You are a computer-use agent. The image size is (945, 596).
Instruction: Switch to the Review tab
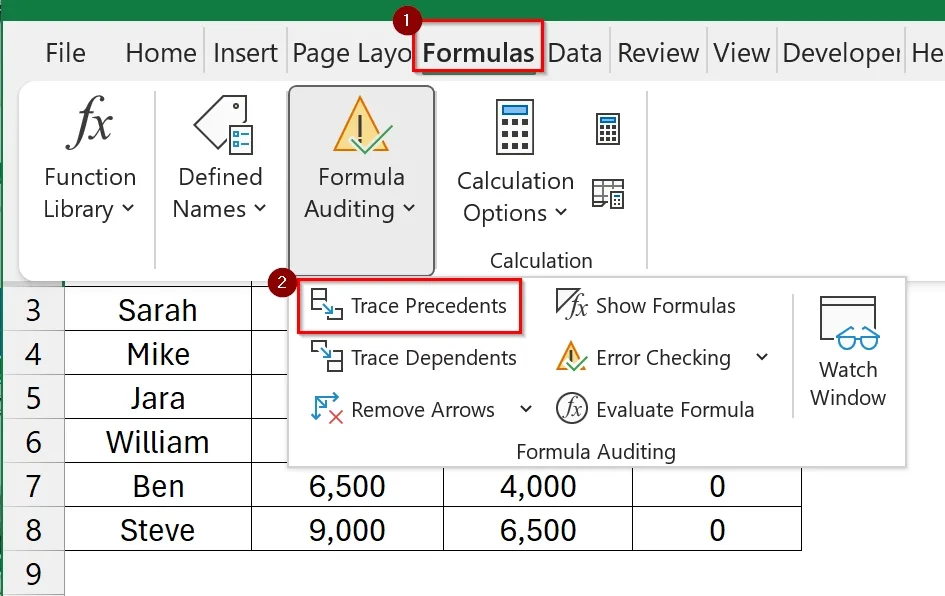tap(658, 53)
